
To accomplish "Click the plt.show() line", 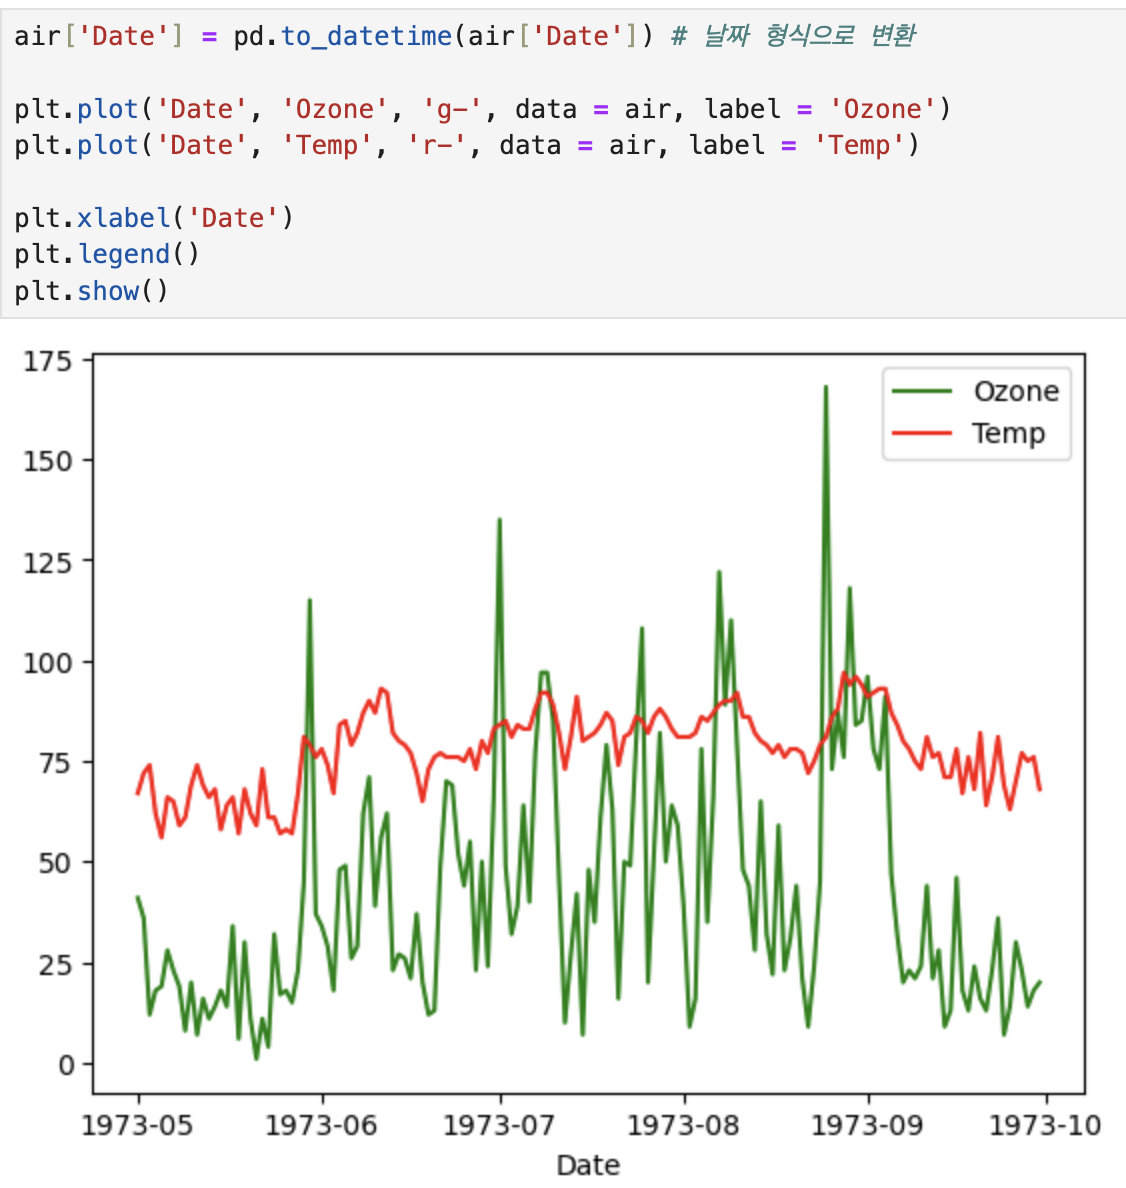I will point(91,291).
